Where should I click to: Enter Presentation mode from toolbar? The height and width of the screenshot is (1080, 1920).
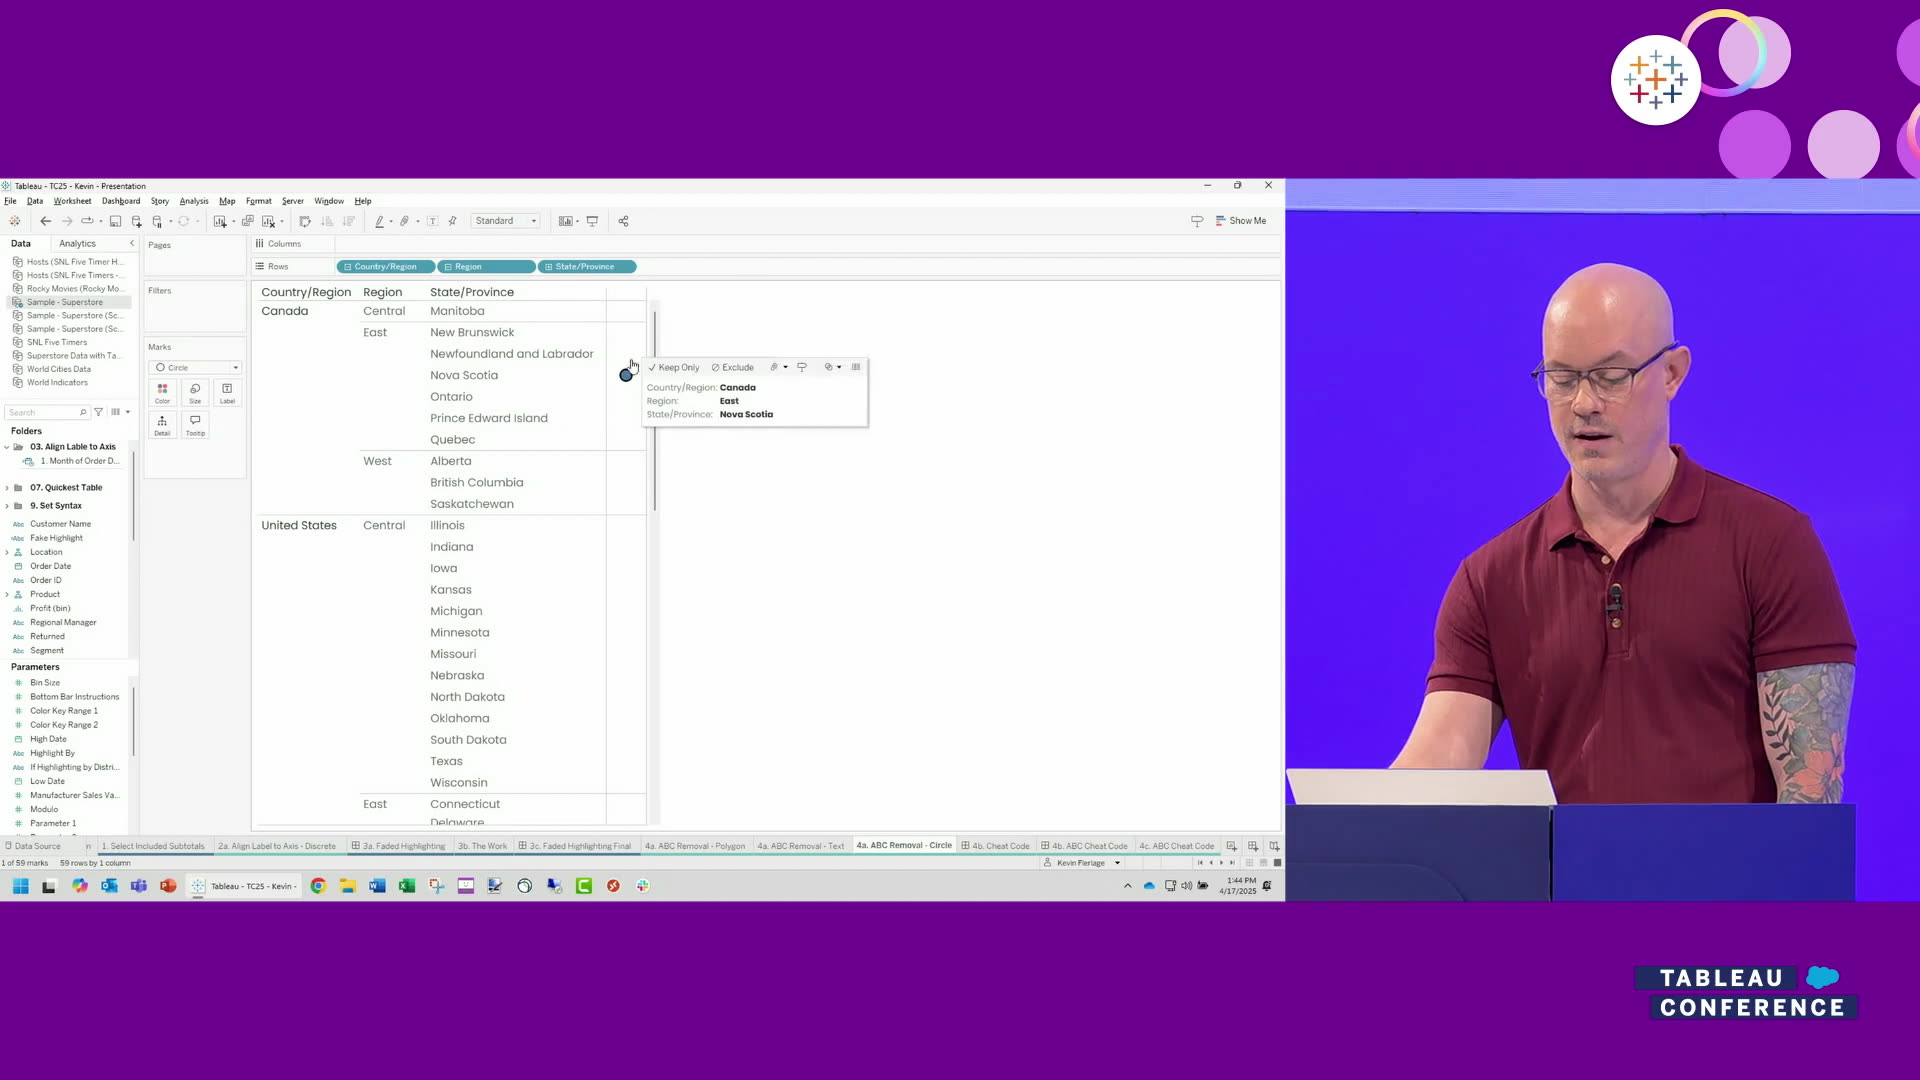592,221
